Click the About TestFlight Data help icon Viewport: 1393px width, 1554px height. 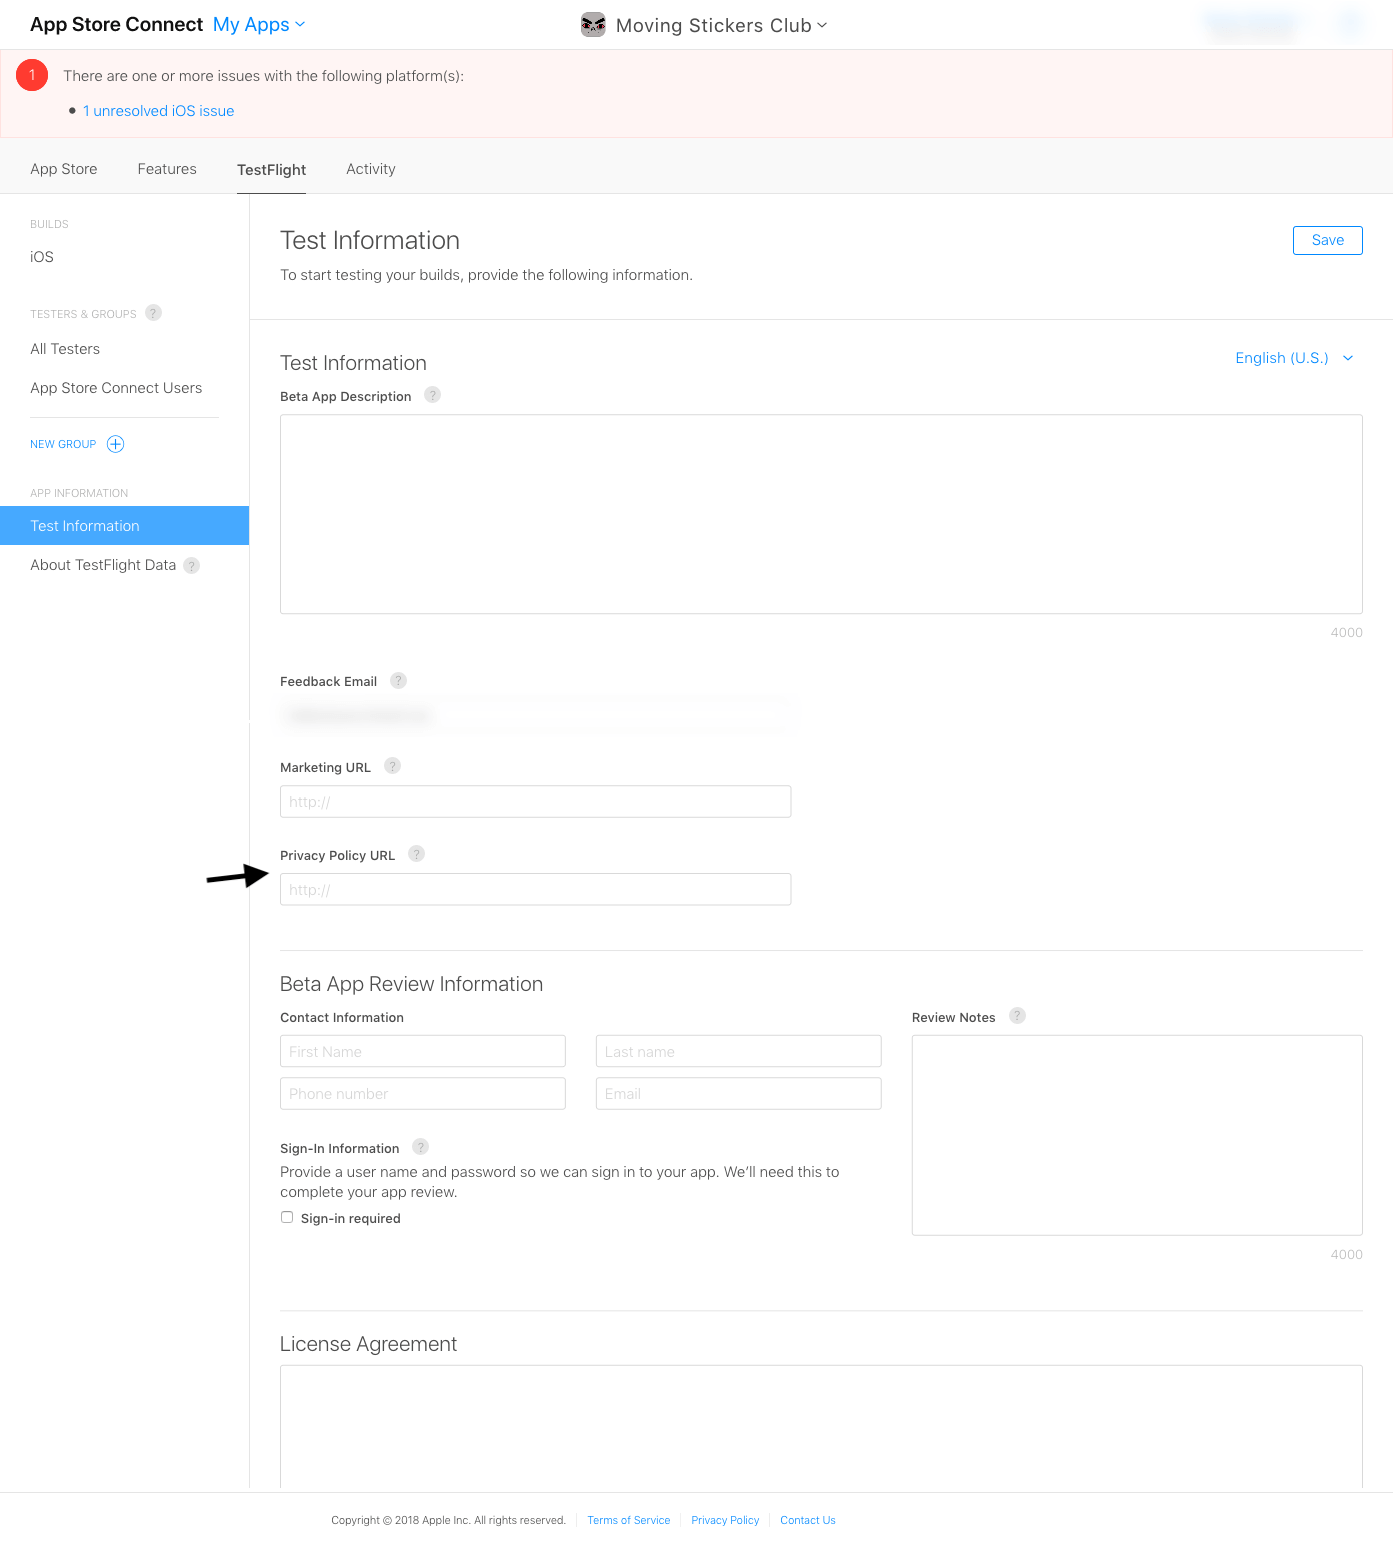pyautogui.click(x=191, y=565)
